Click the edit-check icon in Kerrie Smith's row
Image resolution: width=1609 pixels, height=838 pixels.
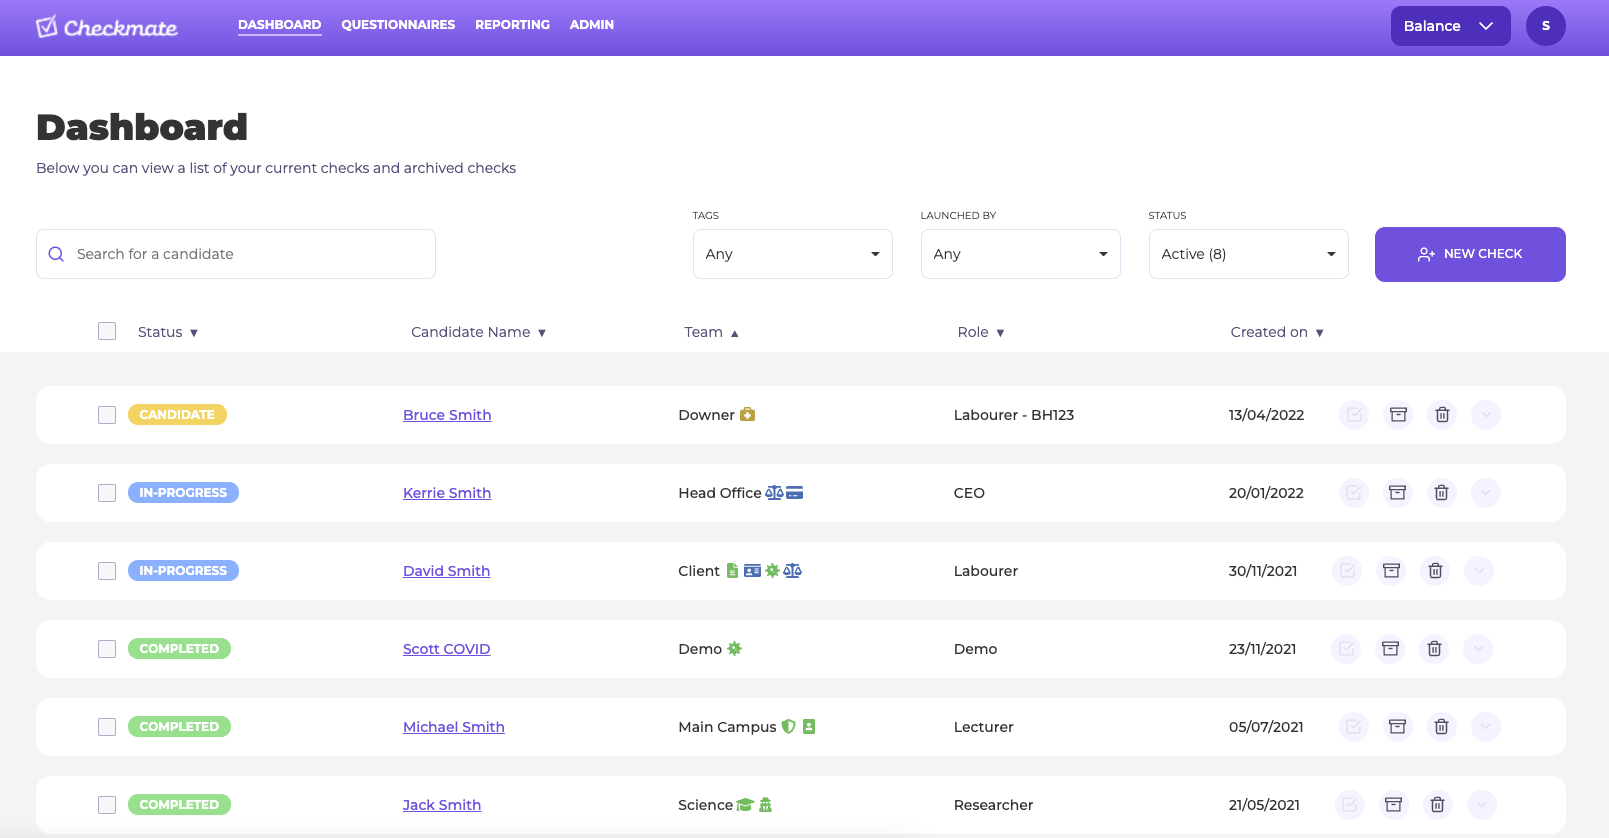pyautogui.click(x=1353, y=493)
